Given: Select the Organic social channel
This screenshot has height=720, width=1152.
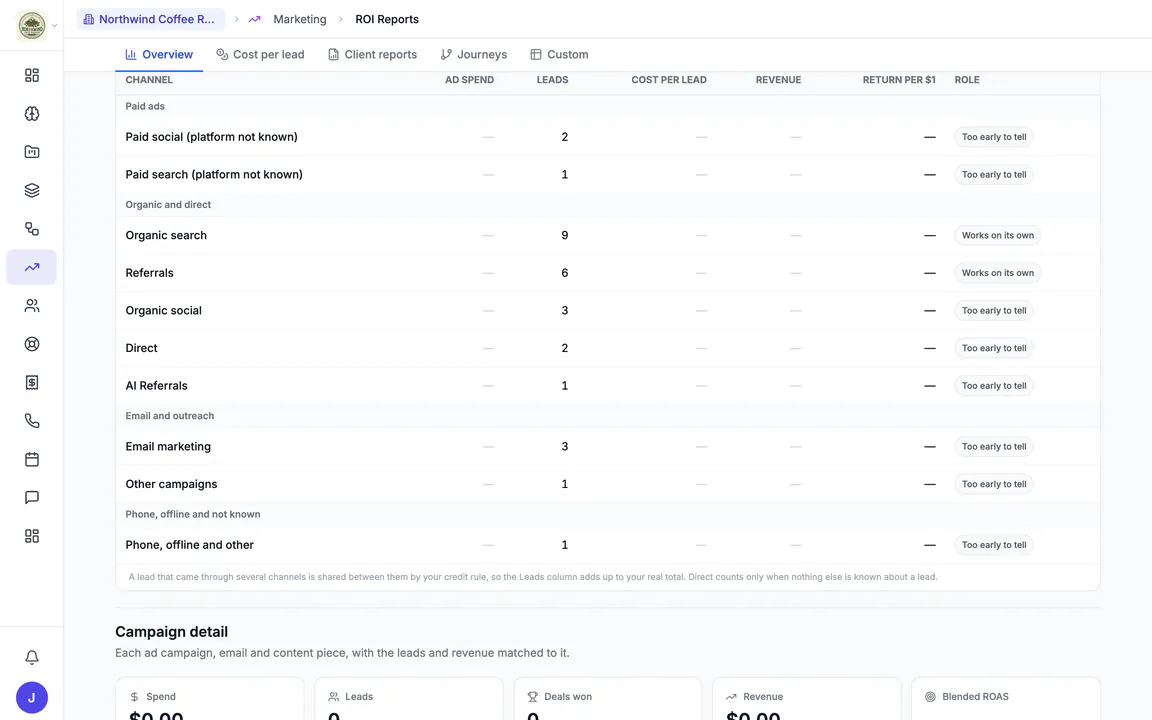Looking at the screenshot, I should [x=163, y=310].
